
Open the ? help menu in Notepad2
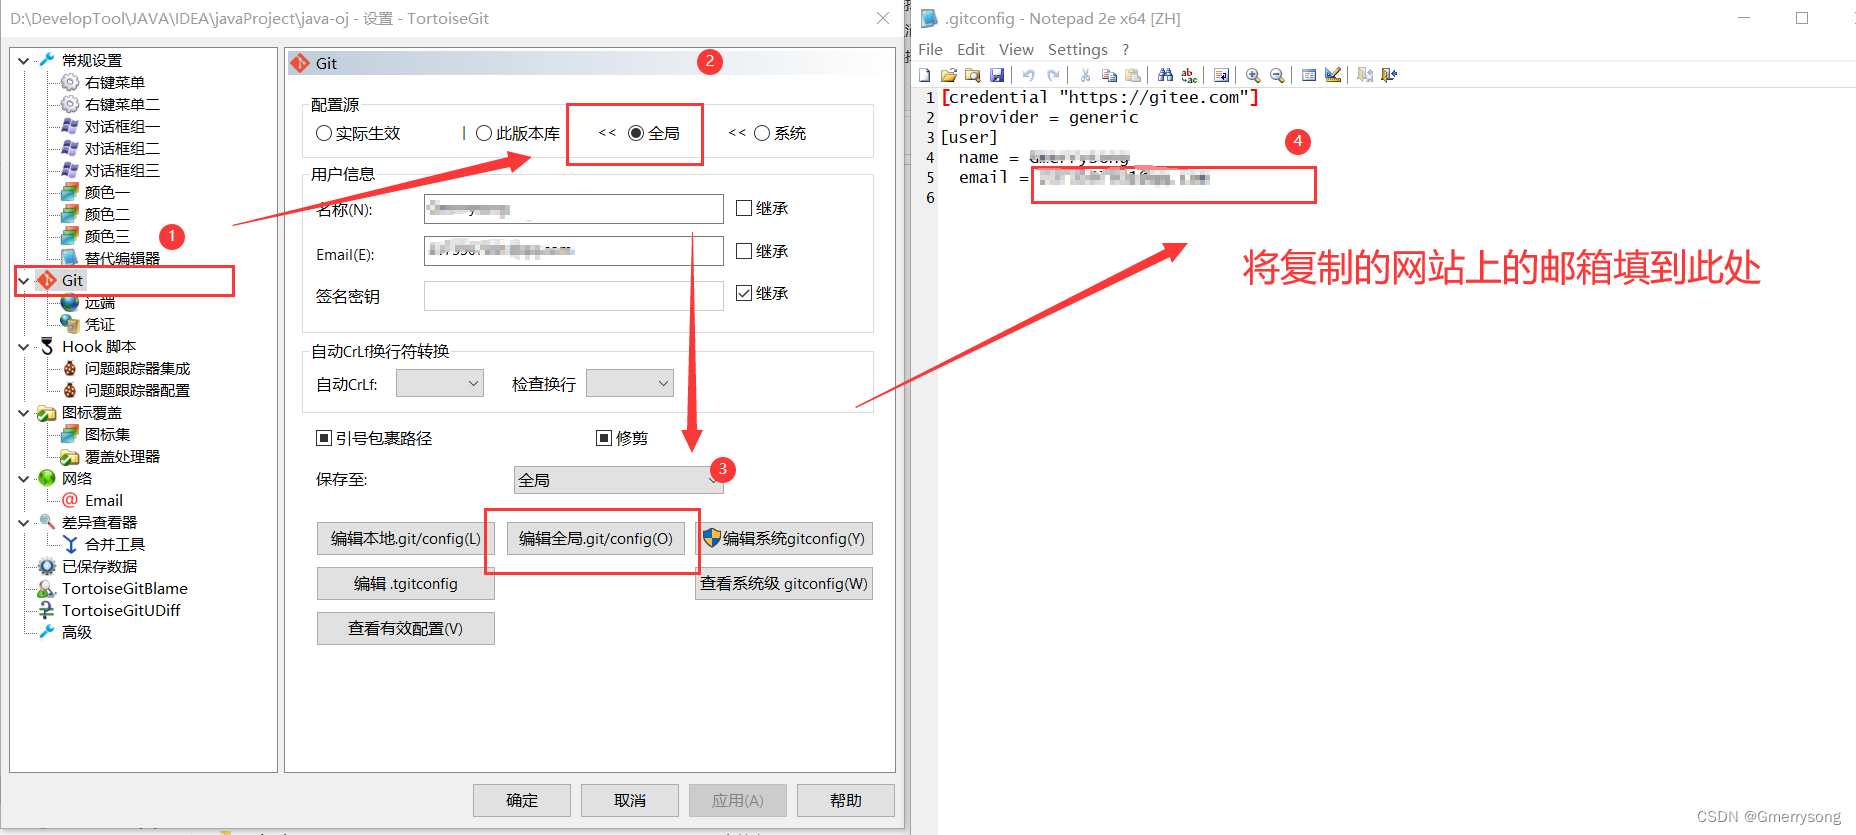[x=1125, y=49]
